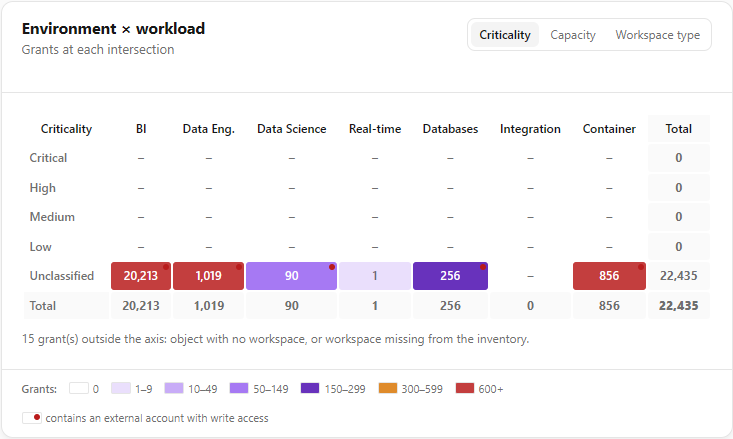Viewport: 733px width, 439px height.
Task: Open the Unclassified Data Science cell showing 90
Action: 291,276
